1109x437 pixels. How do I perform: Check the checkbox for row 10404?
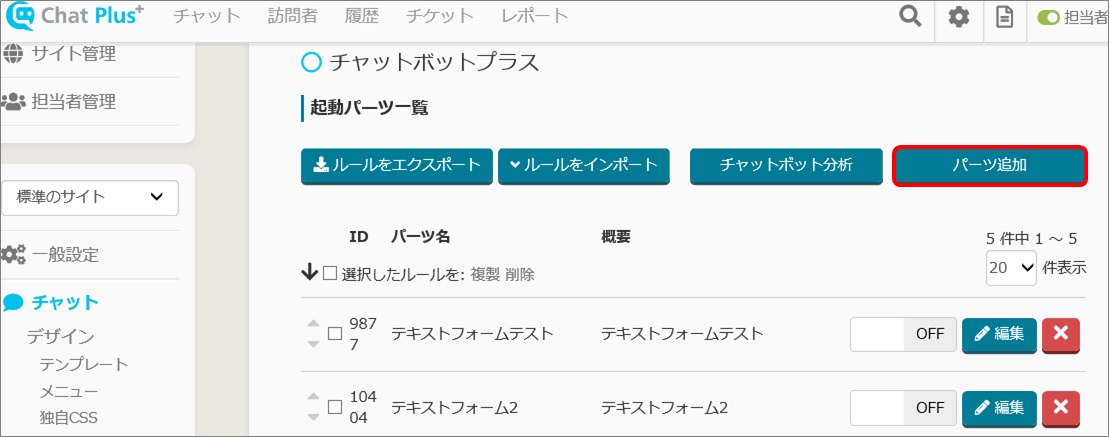click(335, 407)
